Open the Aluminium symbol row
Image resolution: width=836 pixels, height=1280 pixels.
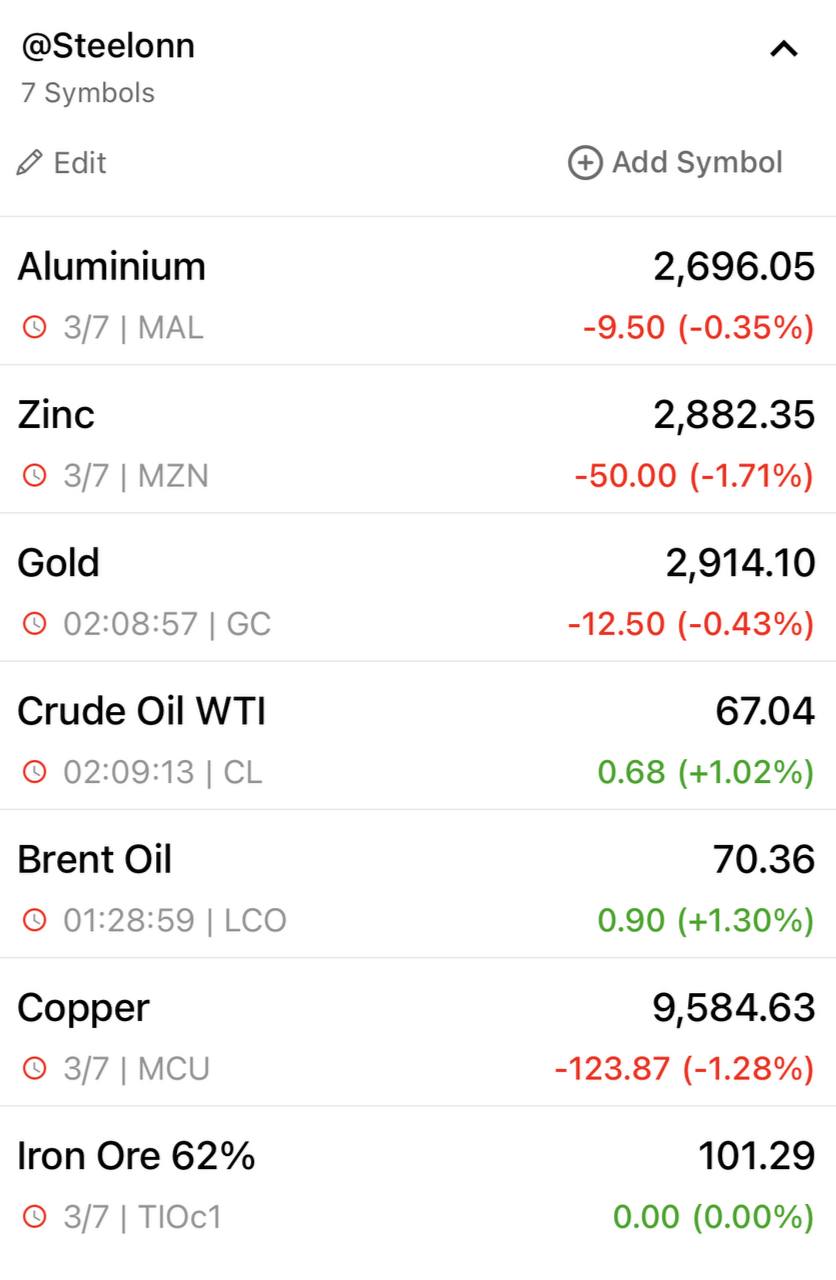coord(418,291)
